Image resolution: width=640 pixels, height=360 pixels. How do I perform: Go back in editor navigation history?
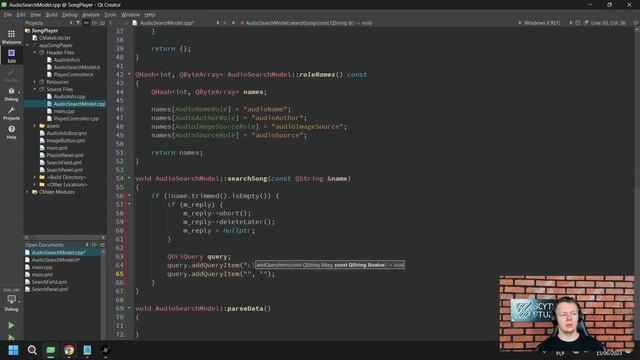pyautogui.click(x=111, y=23)
